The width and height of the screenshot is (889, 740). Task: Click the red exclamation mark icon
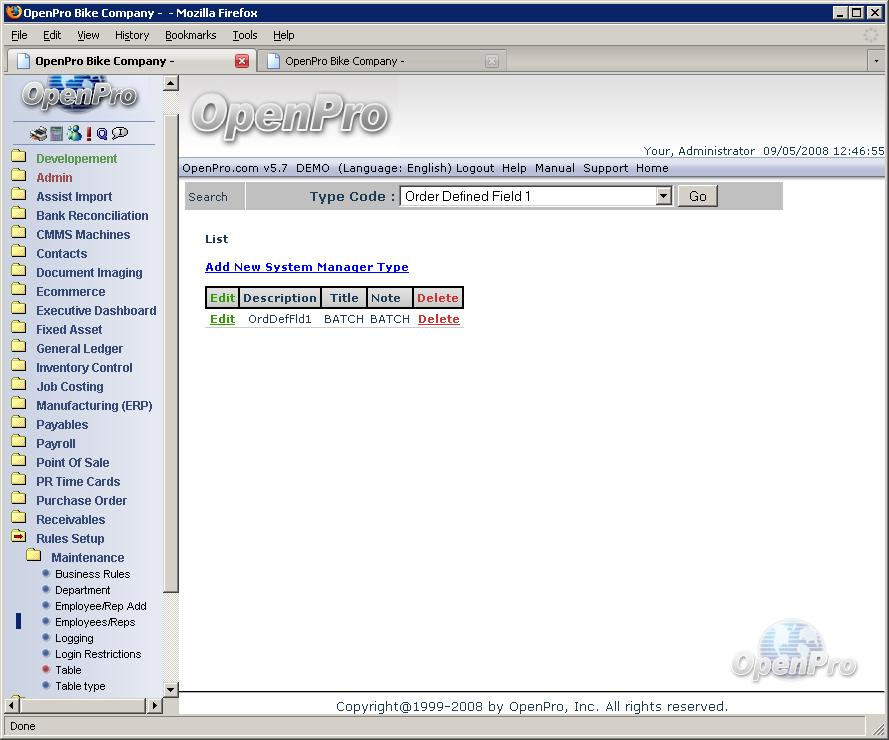click(x=89, y=134)
